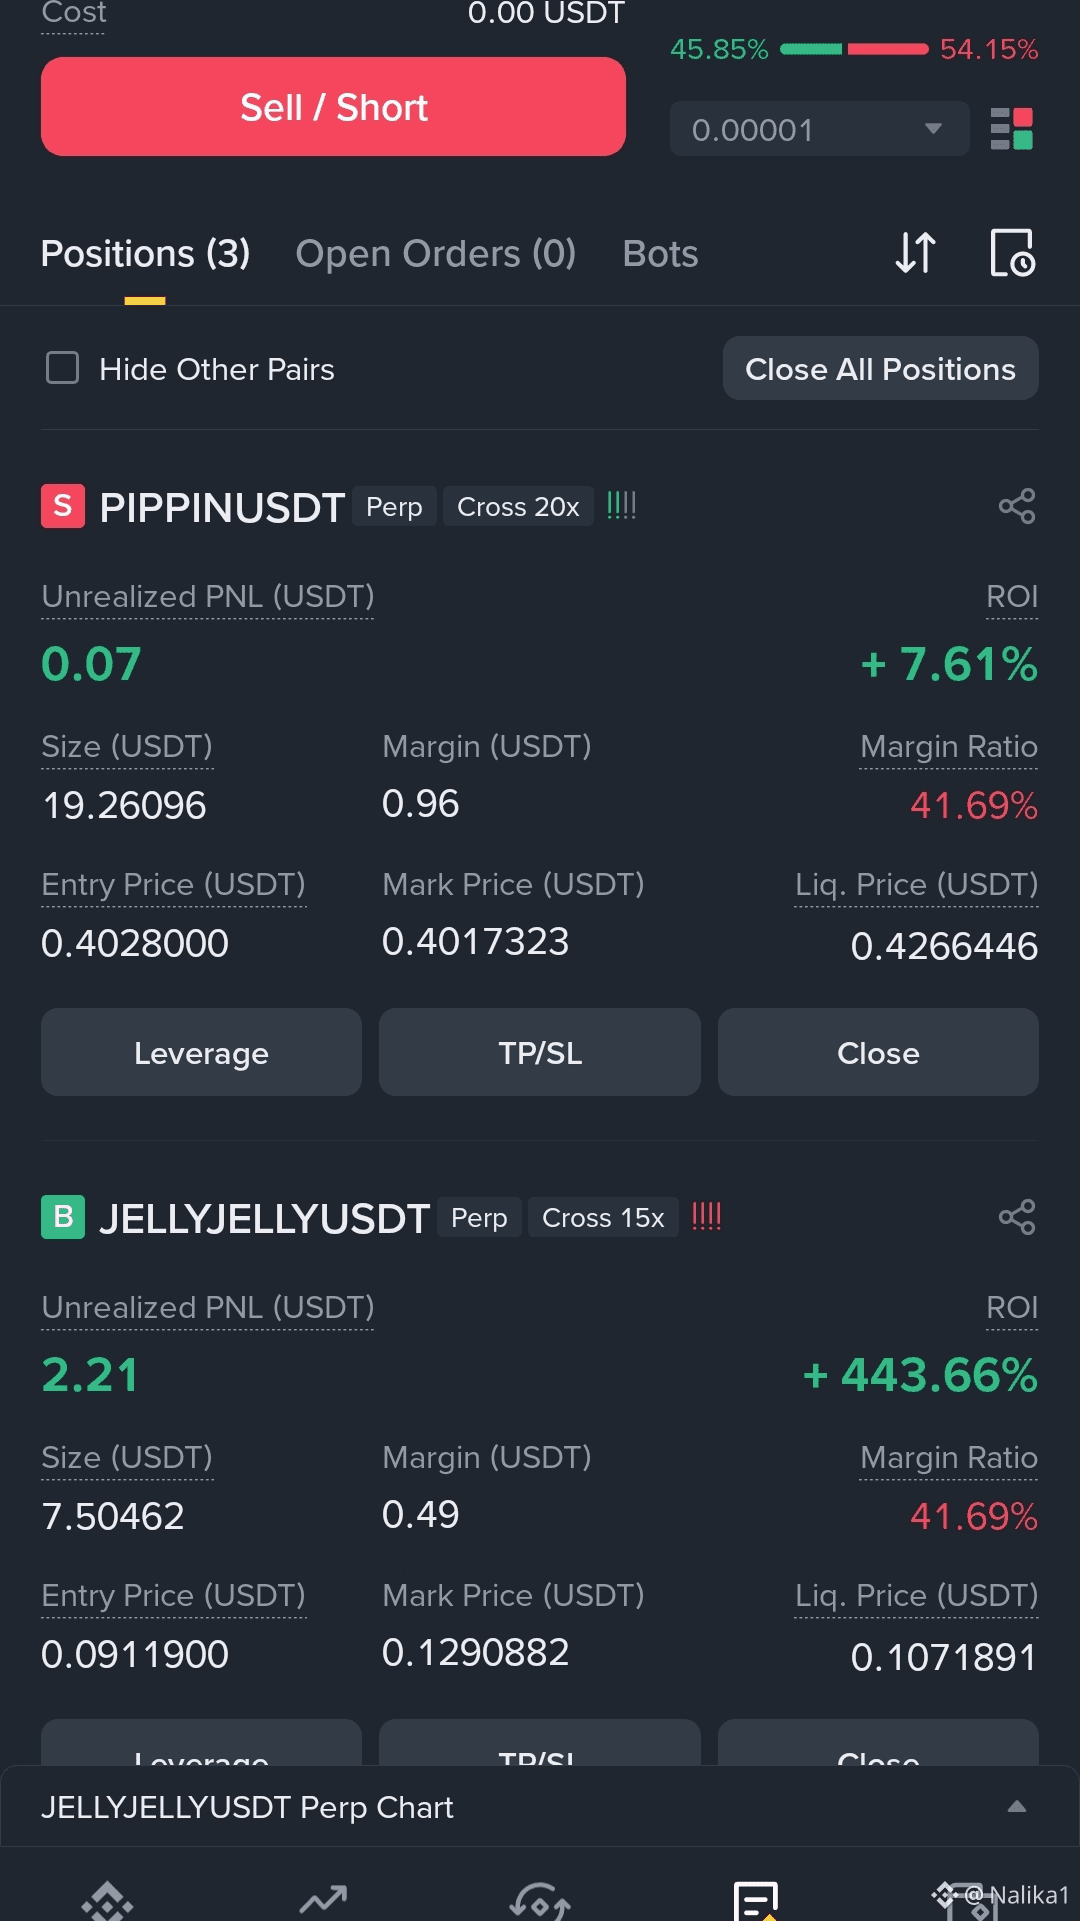Image resolution: width=1080 pixels, height=1921 pixels.
Task: Tap the sort positions arrows icon
Action: 915,253
